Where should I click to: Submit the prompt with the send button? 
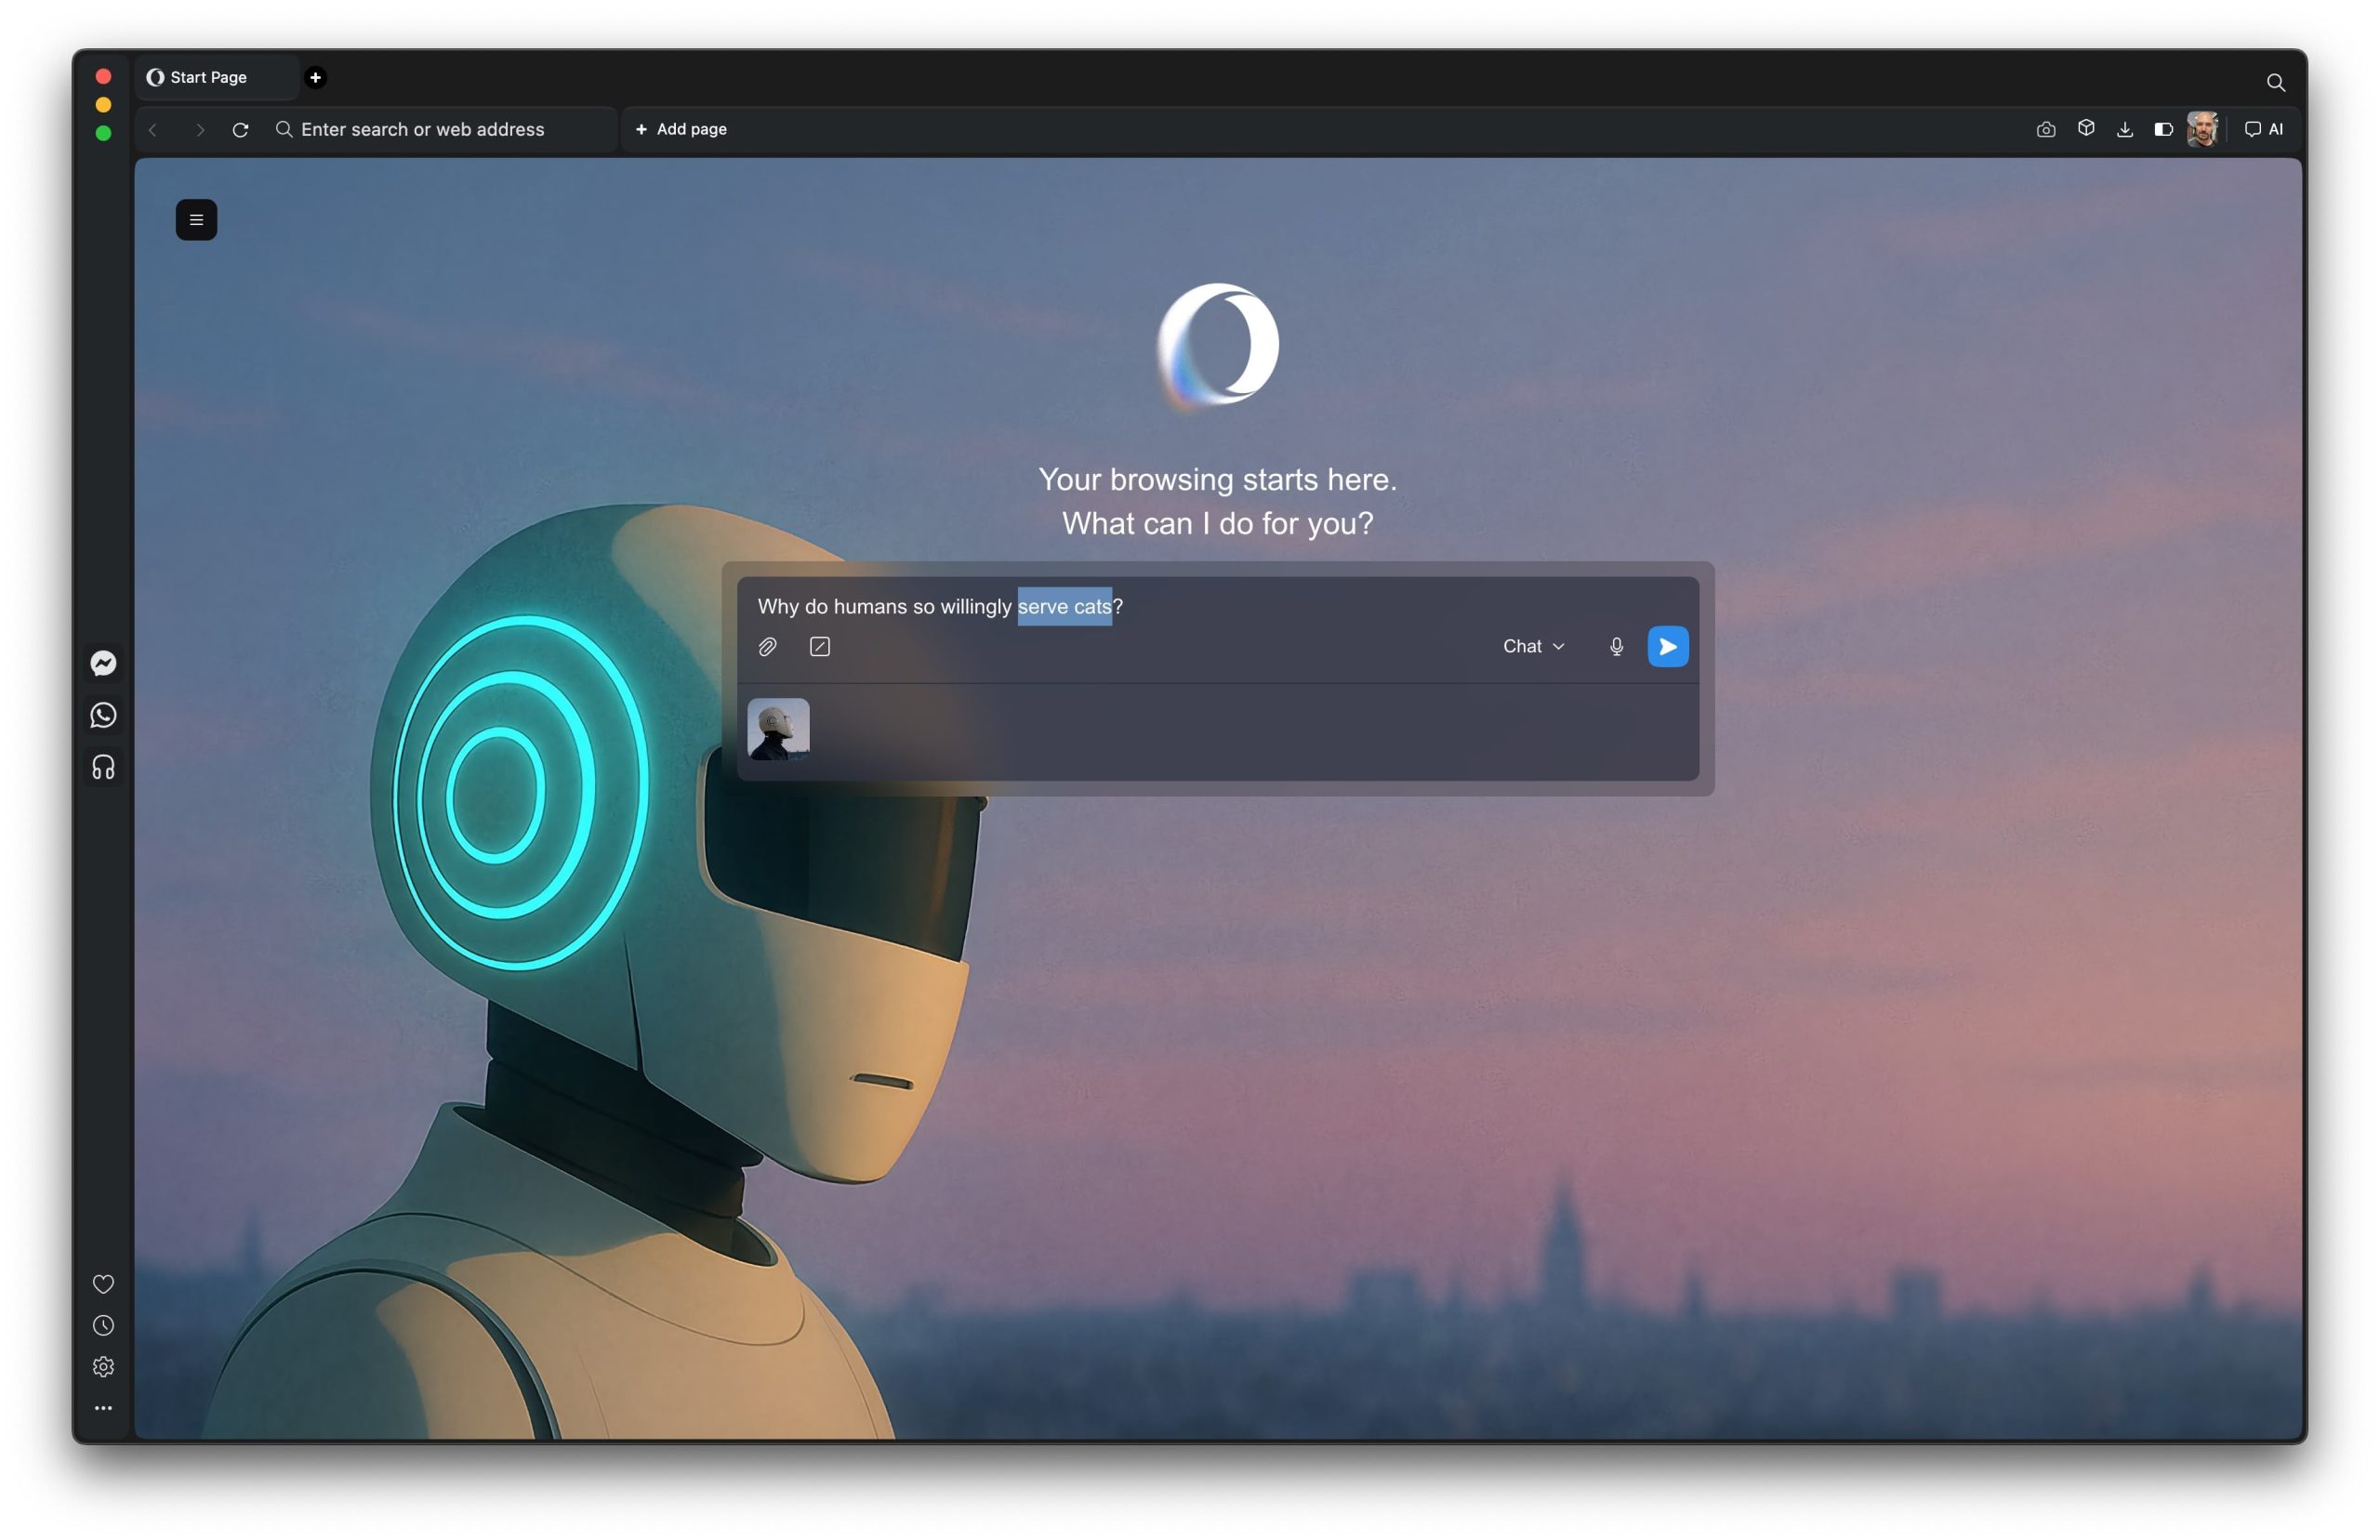click(x=1667, y=646)
